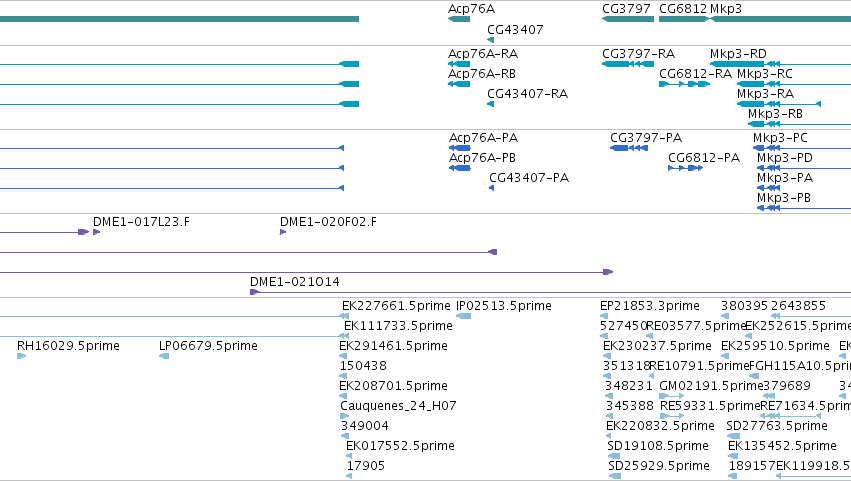Select the EP21853.3prime EST label
This screenshot has height=481, width=851.
tap(650, 306)
